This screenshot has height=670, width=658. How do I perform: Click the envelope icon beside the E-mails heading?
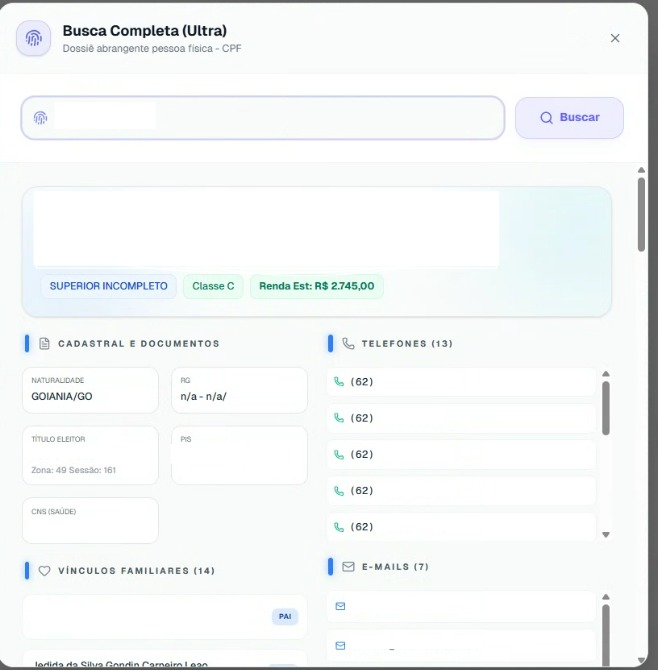tap(348, 567)
